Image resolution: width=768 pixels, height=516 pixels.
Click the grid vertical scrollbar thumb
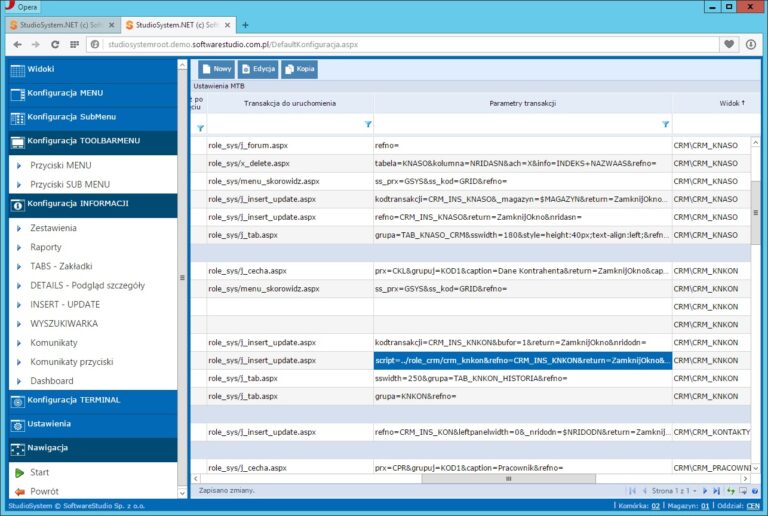tap(756, 212)
